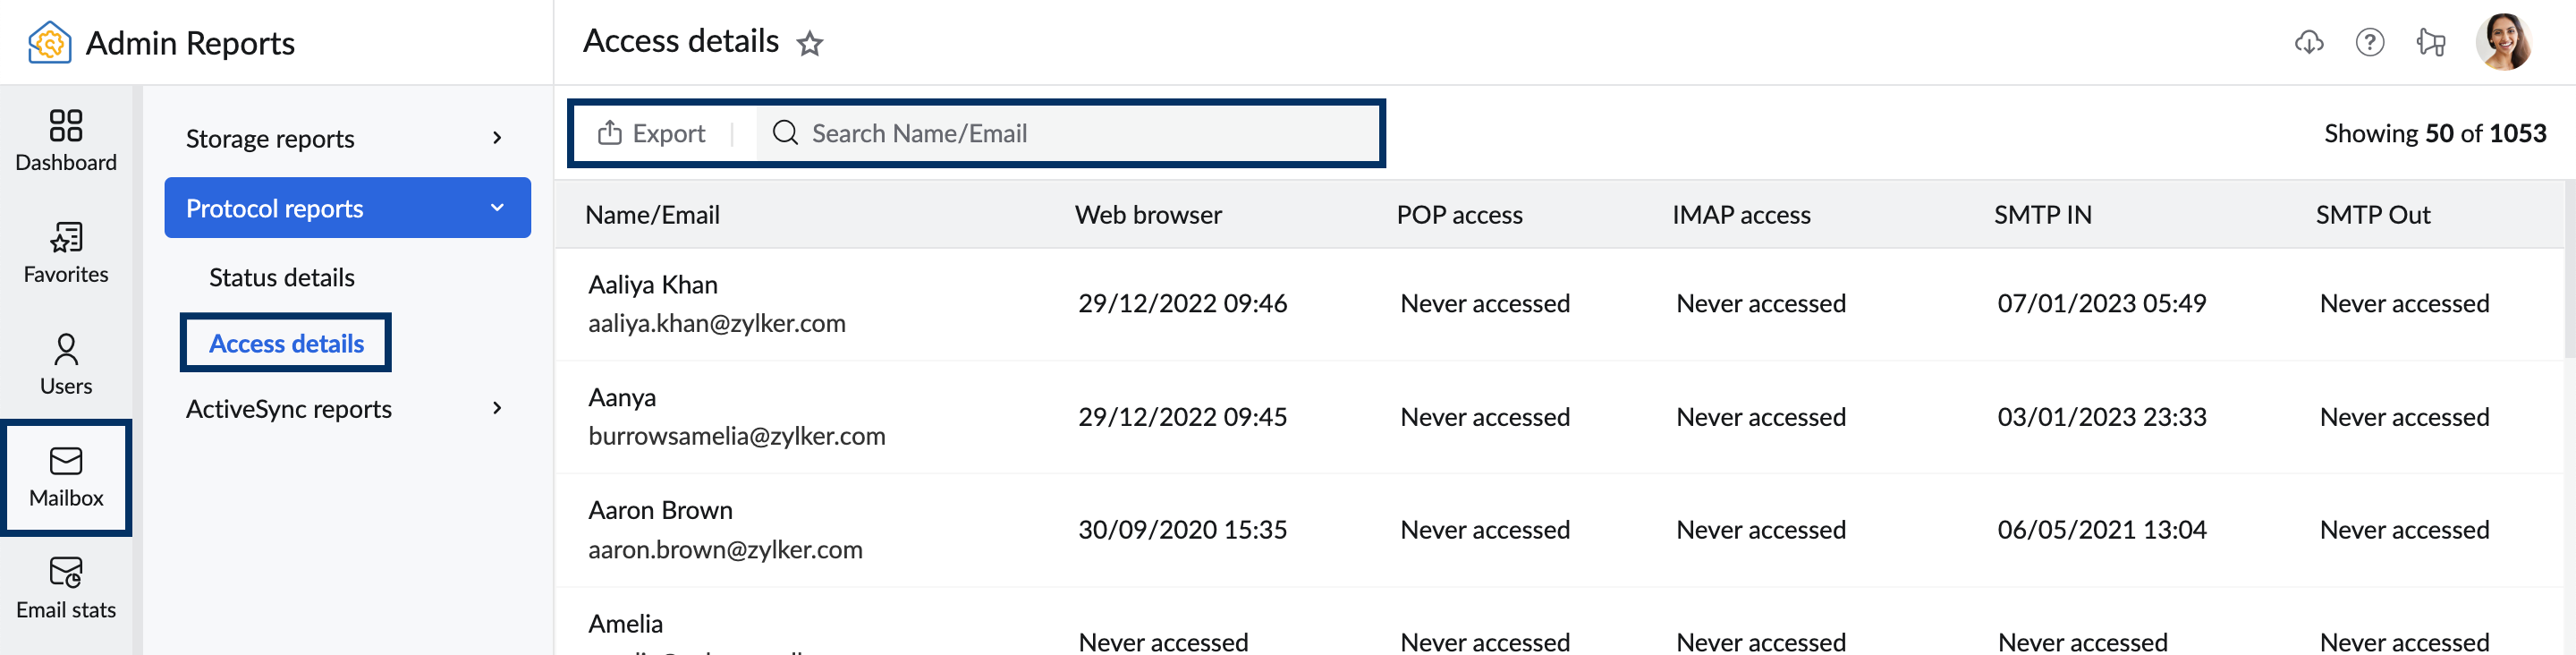The width and height of the screenshot is (2576, 655).
Task: Click the profile avatar picture
Action: click(2506, 42)
